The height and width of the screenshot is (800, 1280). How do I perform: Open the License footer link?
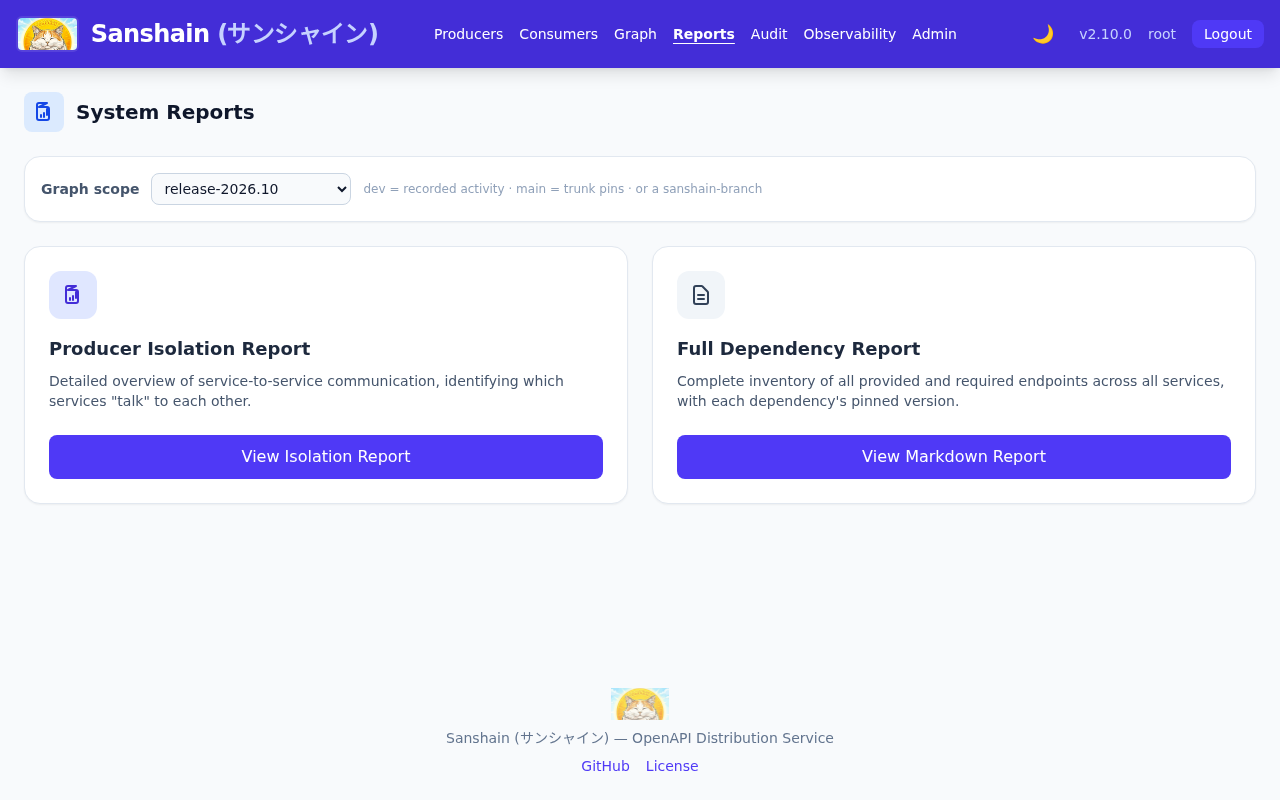[x=672, y=766]
